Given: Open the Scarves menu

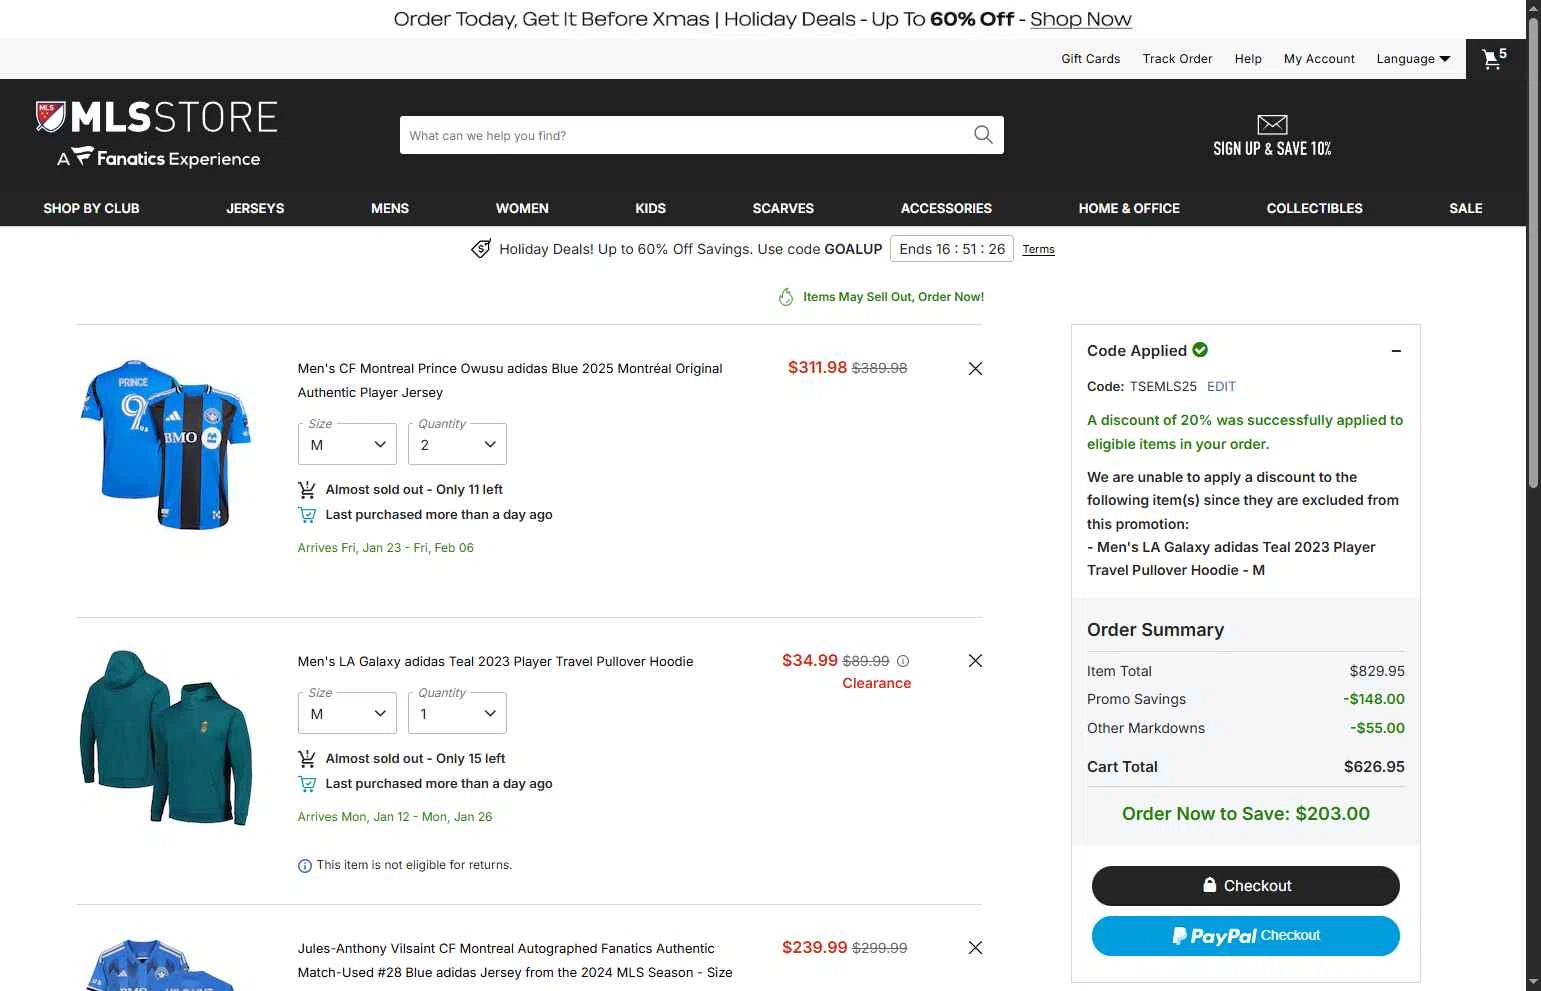Looking at the screenshot, I should (783, 208).
